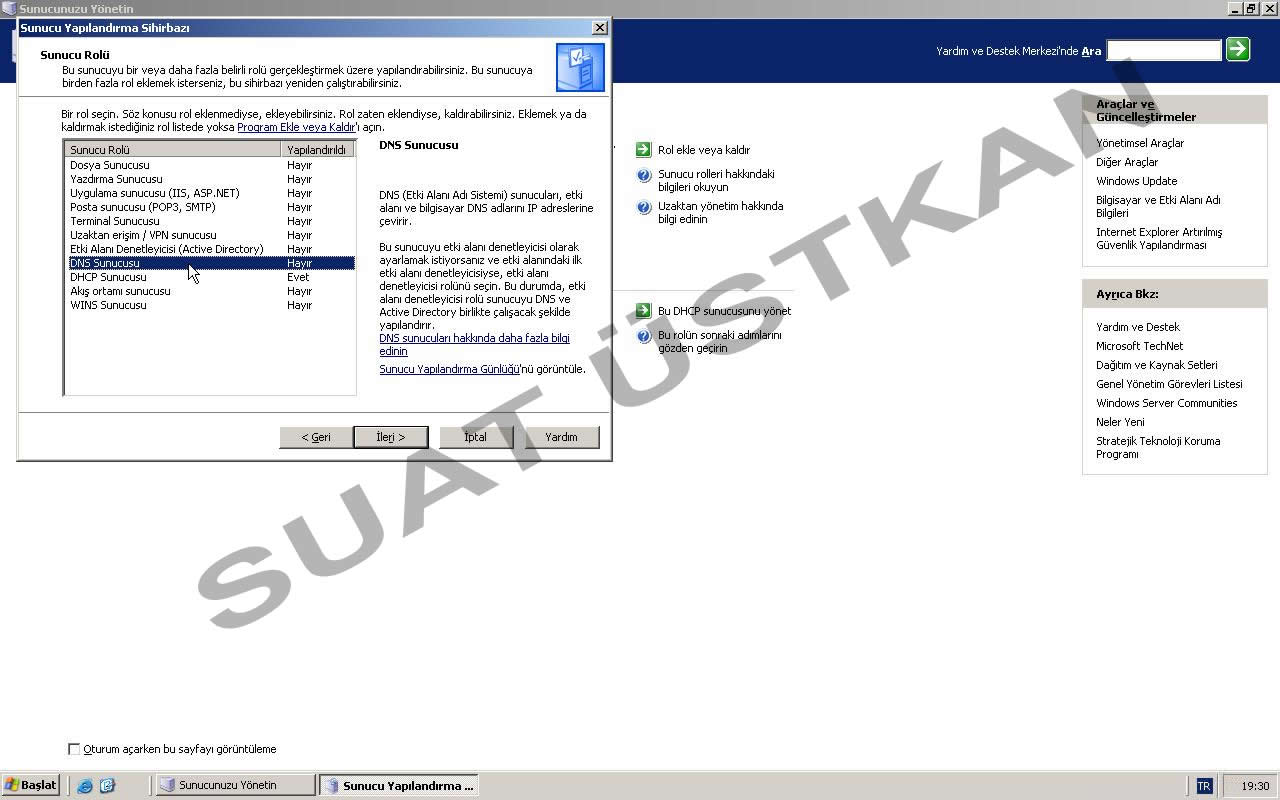Screen dimensions: 1280x800
Task: Click green arrow icon beside Bu DHCP sunucusunu yönet
Action: 643,311
